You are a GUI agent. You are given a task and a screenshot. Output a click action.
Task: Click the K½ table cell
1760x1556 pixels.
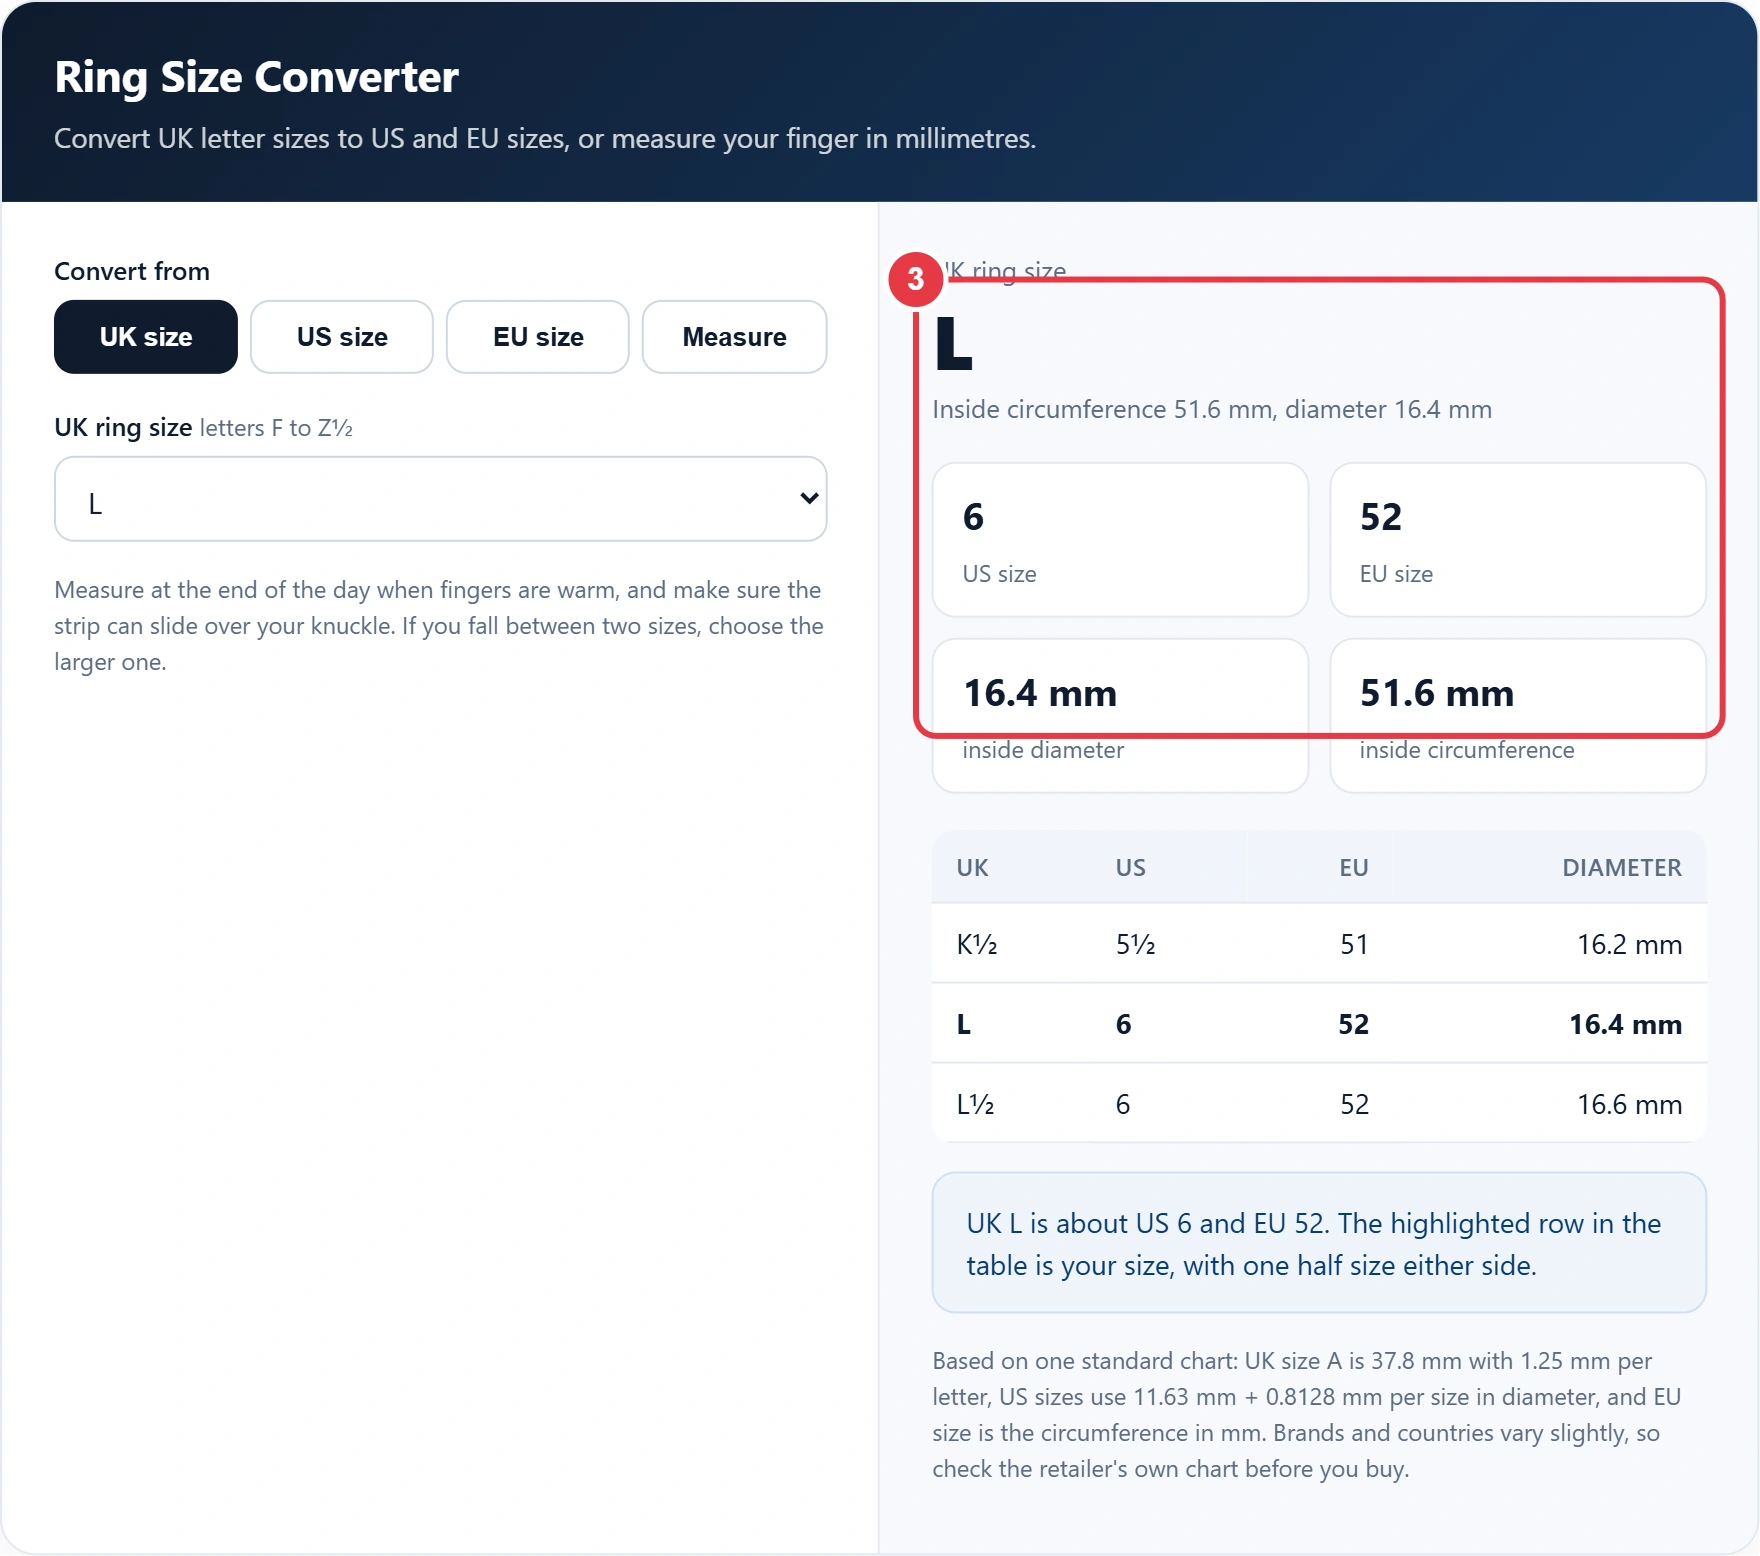[977, 944]
